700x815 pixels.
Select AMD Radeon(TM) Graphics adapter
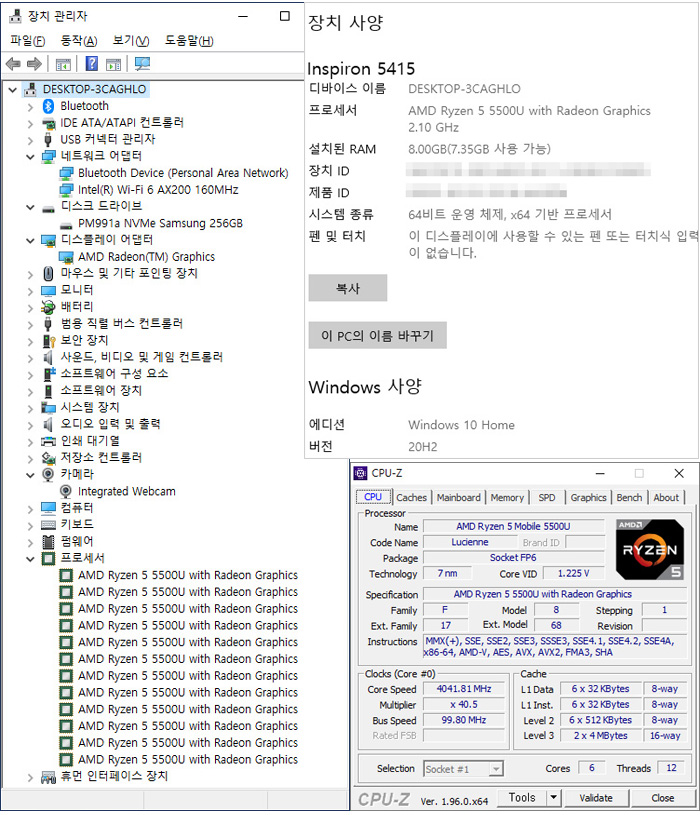click(146, 257)
